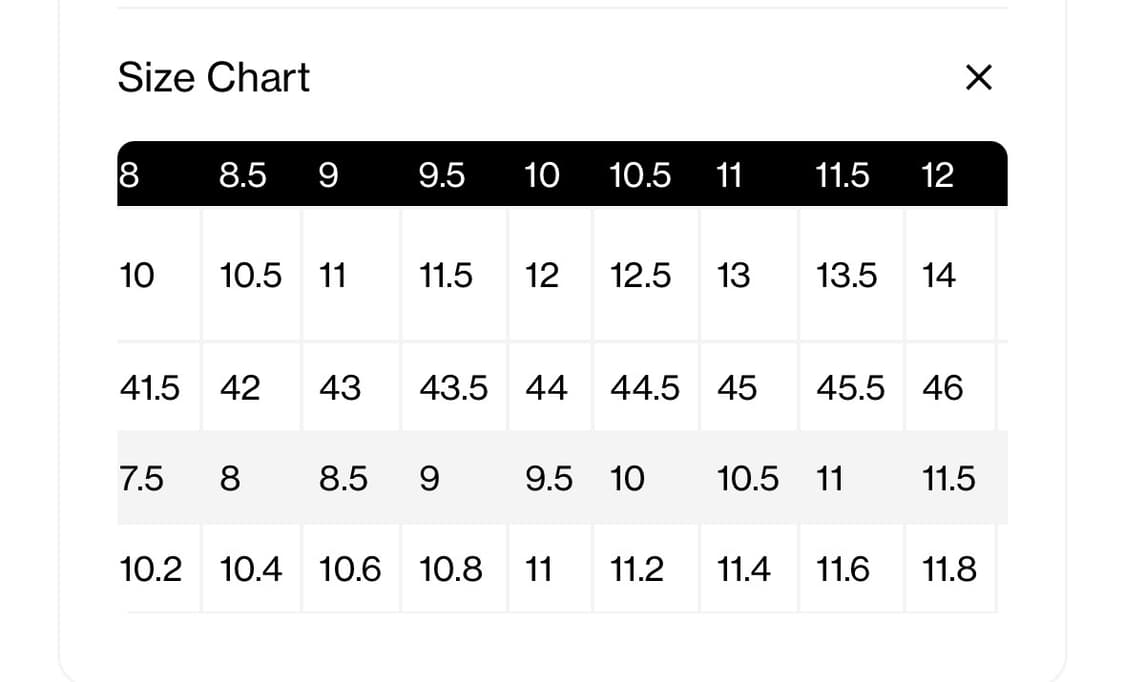Screen dimensions: 1125x682
Task: Click 9.5 in the black header row
Action: (x=441, y=176)
